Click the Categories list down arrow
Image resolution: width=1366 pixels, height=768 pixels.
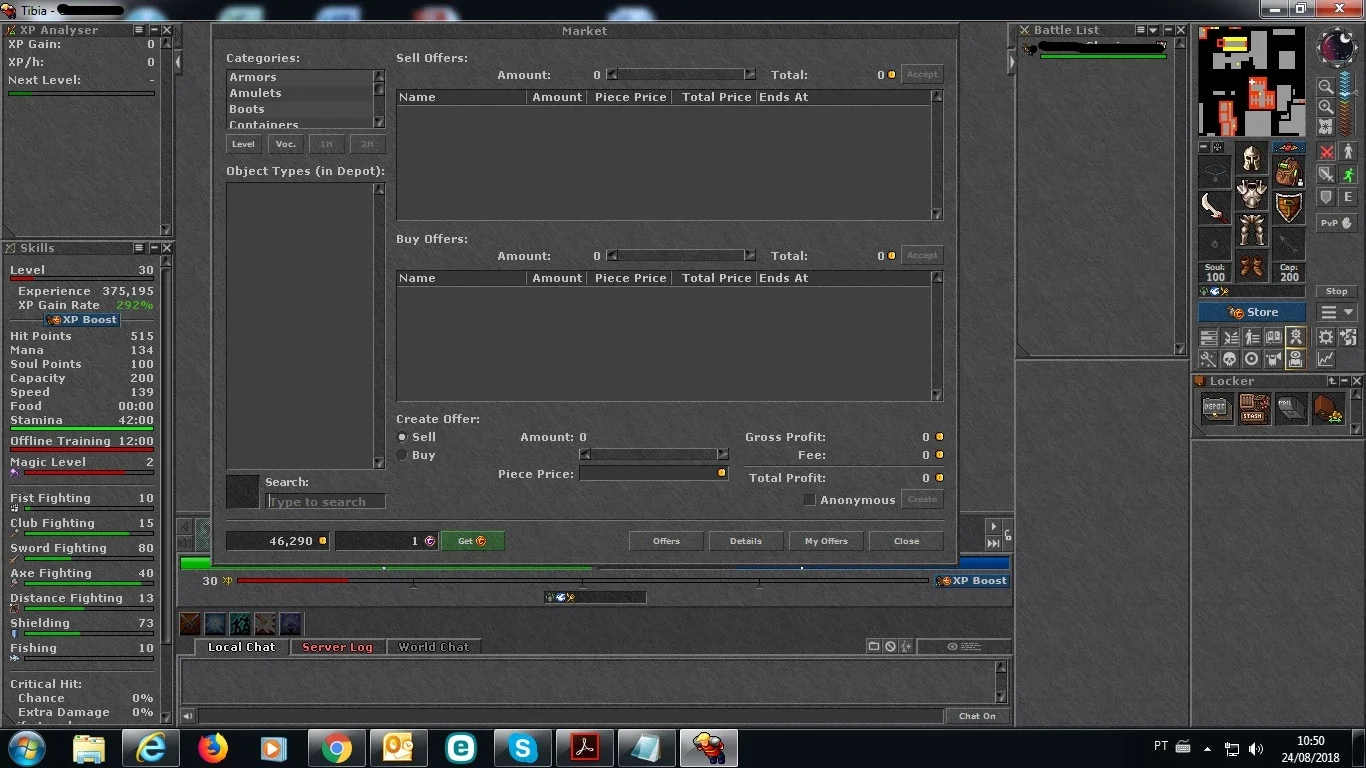point(379,122)
